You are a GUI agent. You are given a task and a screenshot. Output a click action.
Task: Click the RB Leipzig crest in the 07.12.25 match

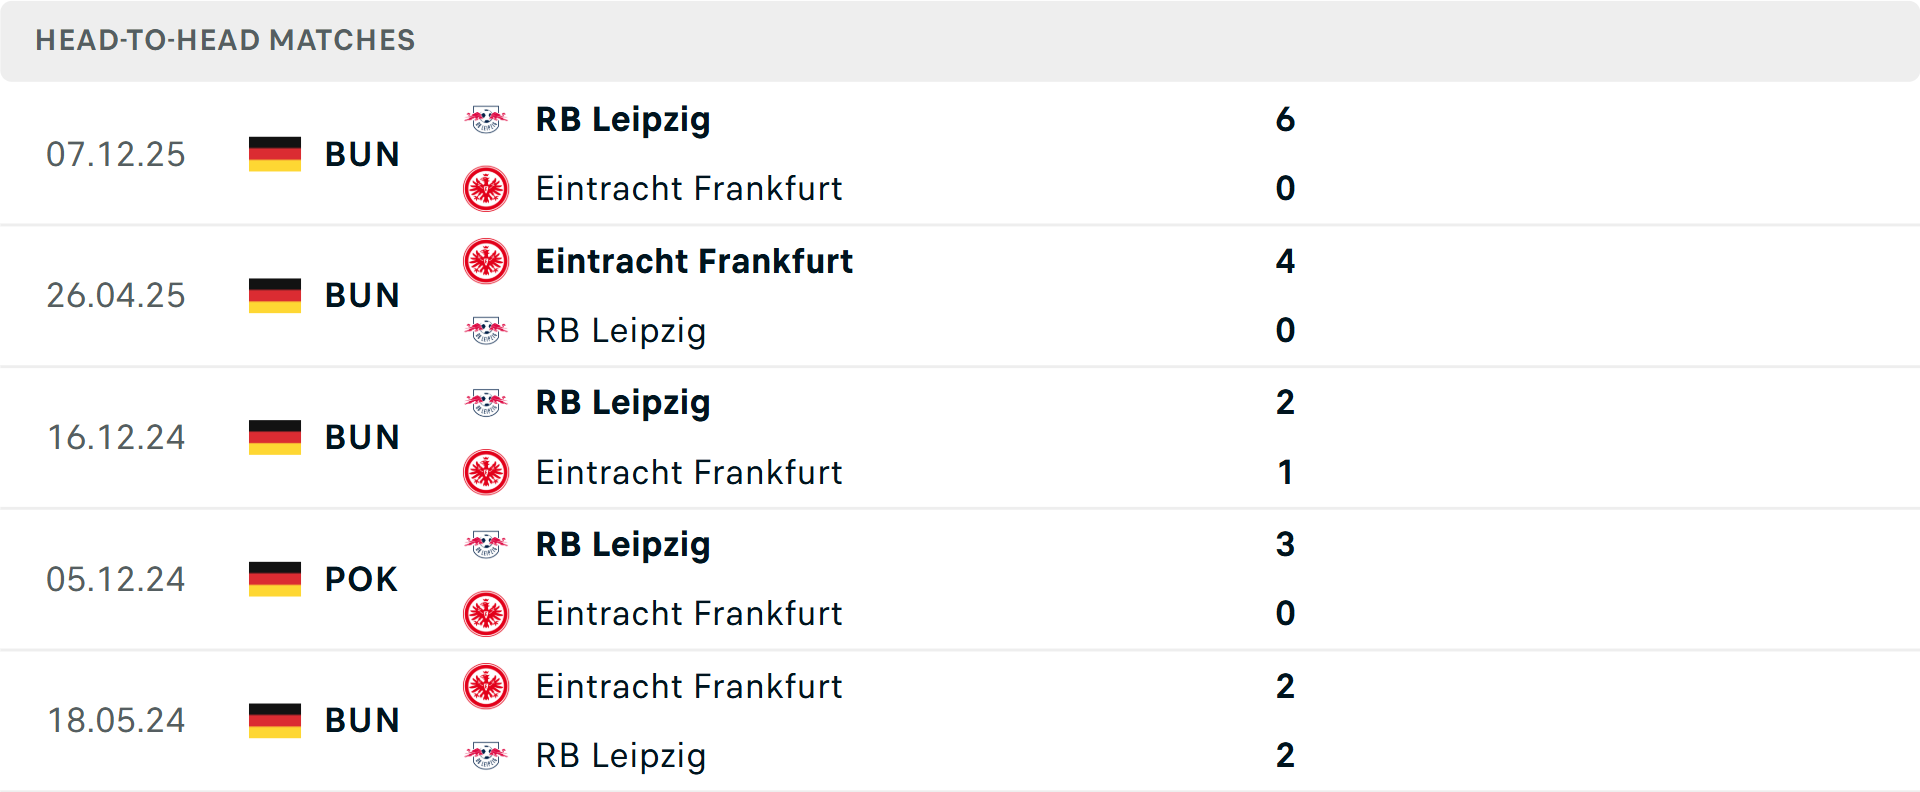point(486,119)
